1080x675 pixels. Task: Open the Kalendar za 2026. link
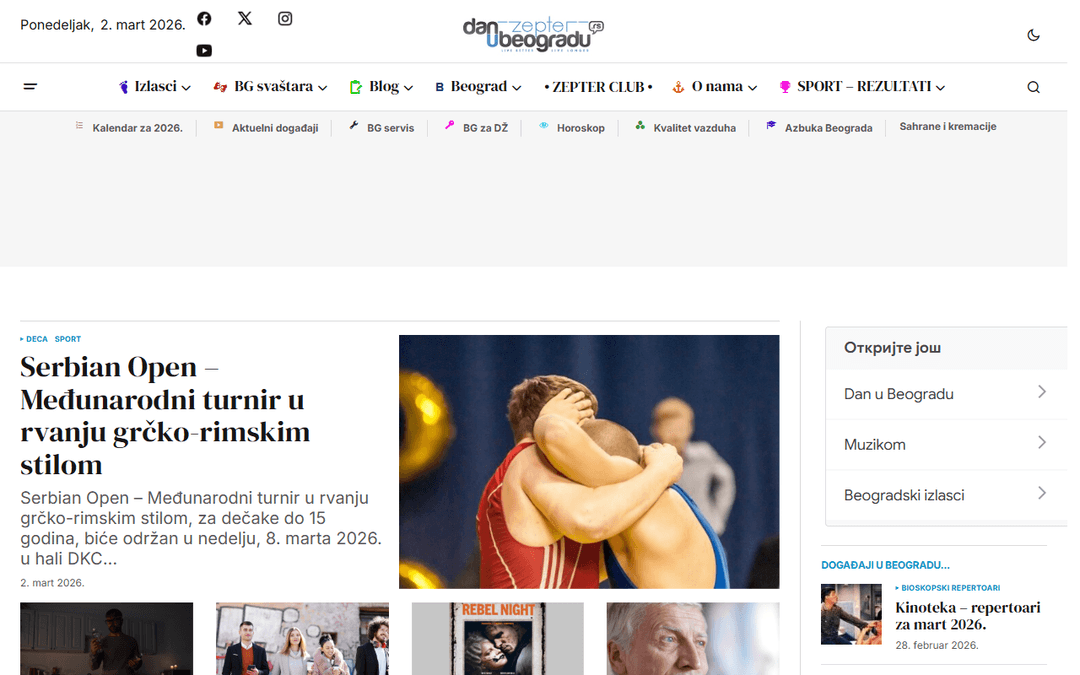point(138,128)
